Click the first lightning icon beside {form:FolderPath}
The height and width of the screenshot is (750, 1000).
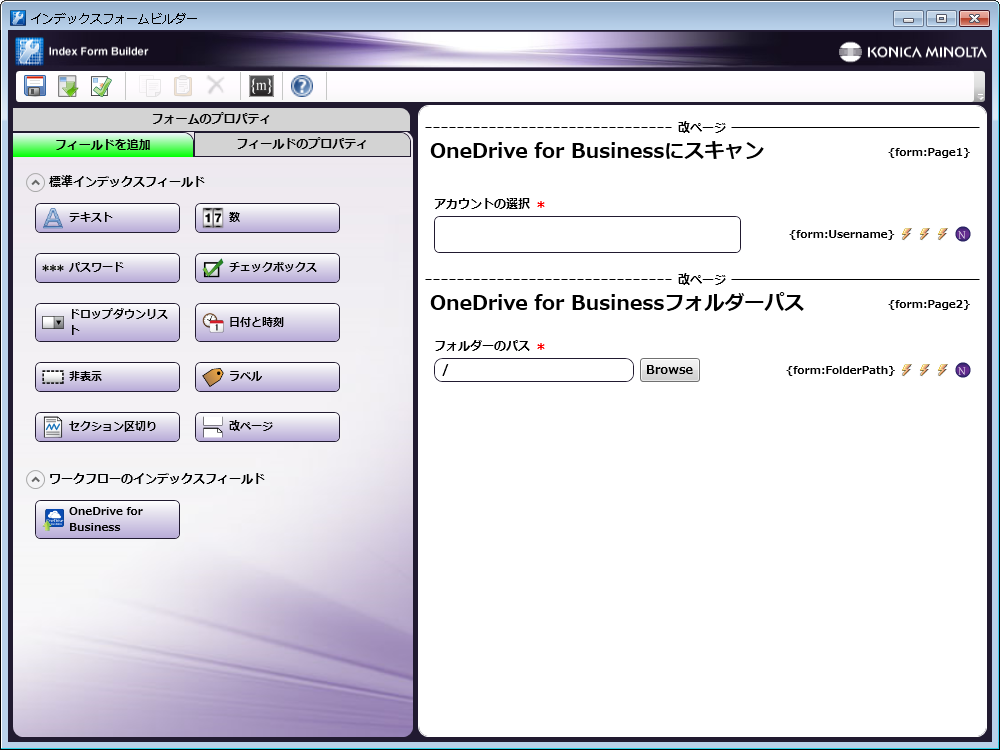906,370
